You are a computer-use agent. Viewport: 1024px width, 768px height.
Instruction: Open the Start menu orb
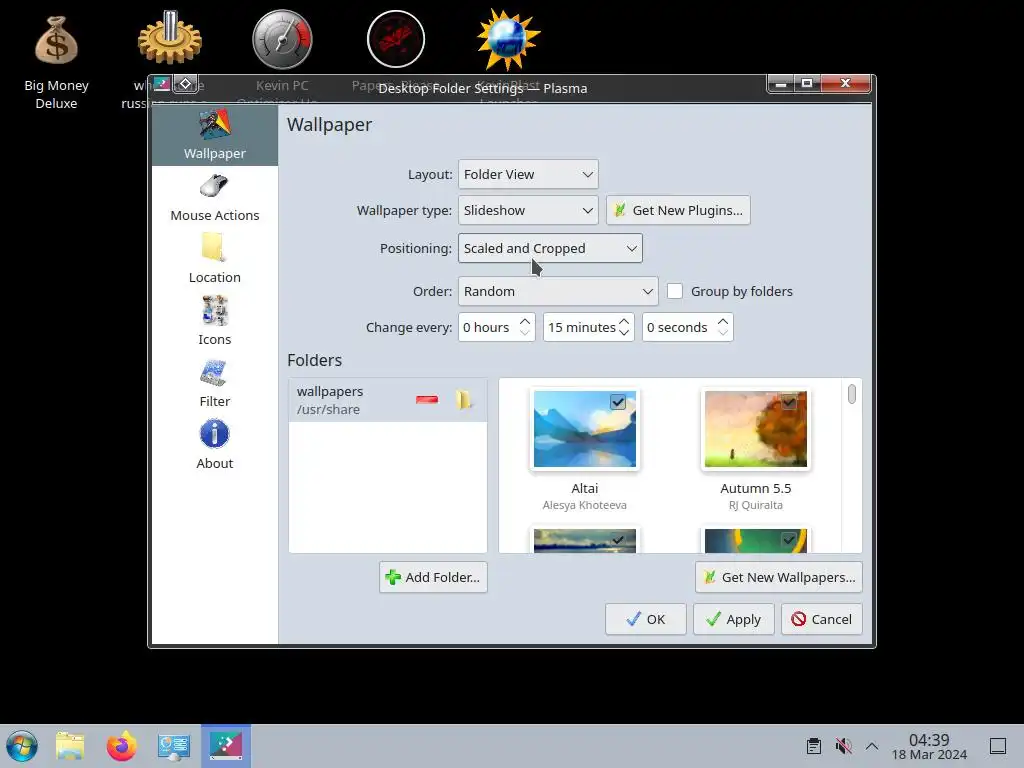click(22, 746)
